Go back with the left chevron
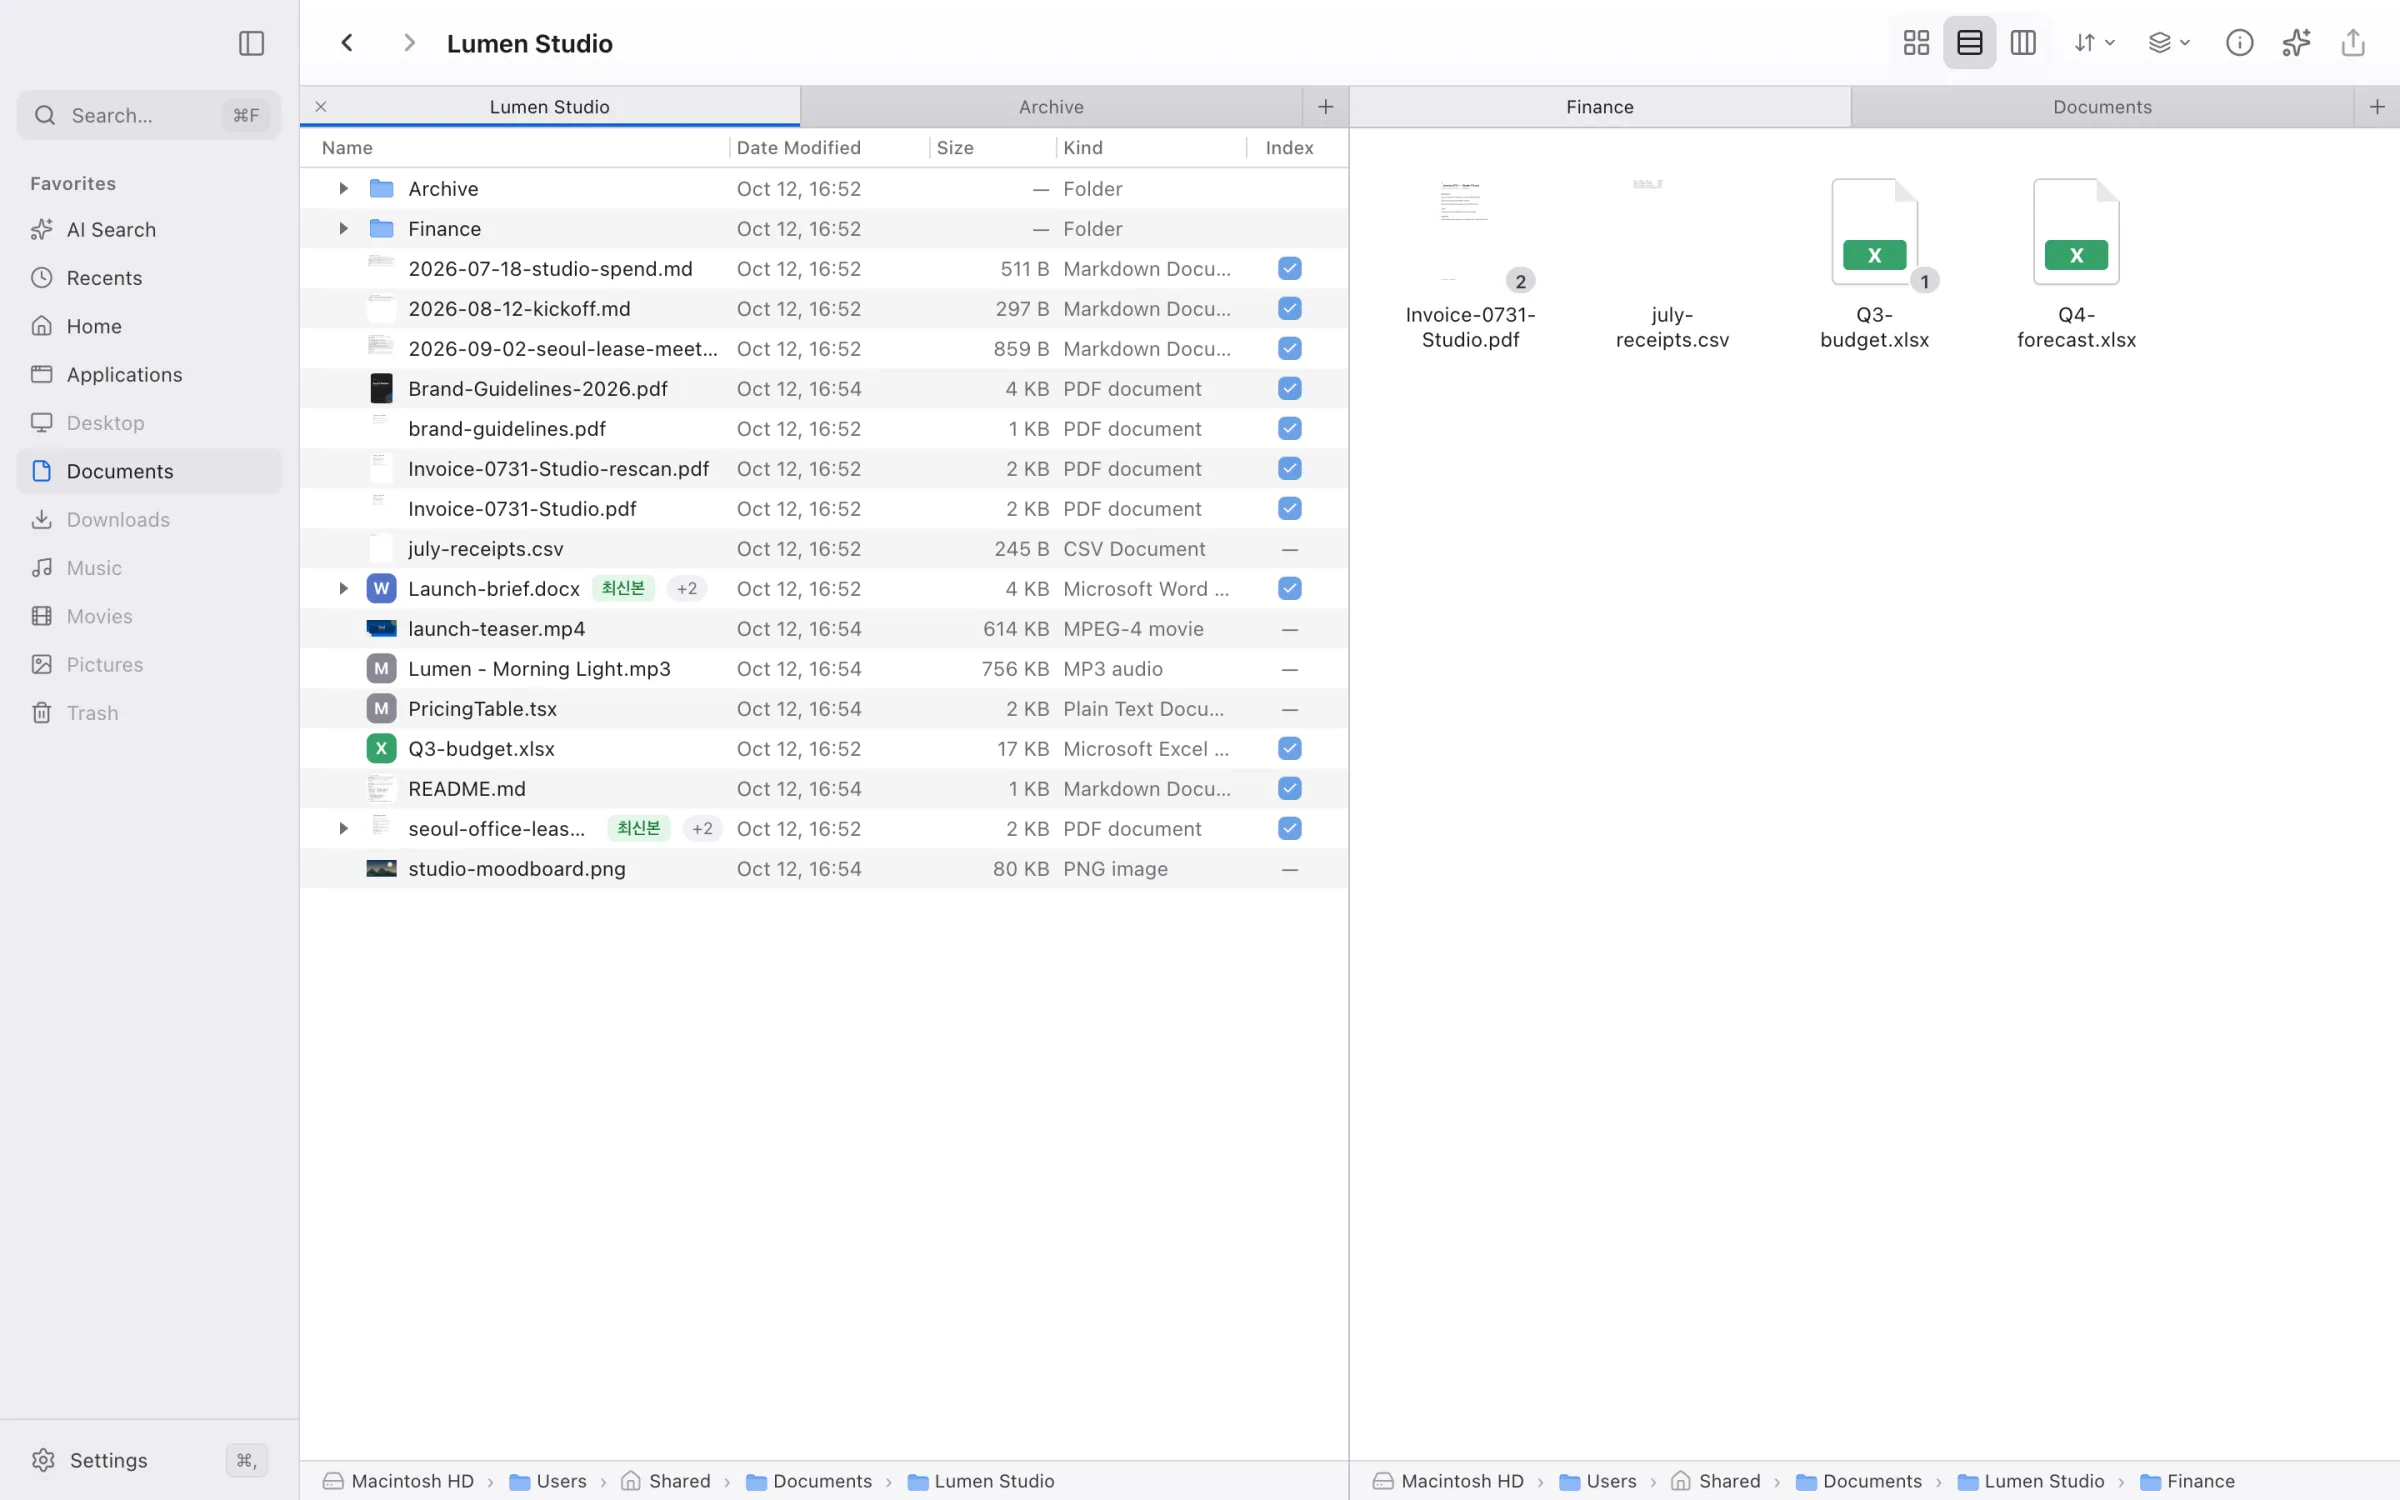The image size is (2400, 1500). point(347,43)
